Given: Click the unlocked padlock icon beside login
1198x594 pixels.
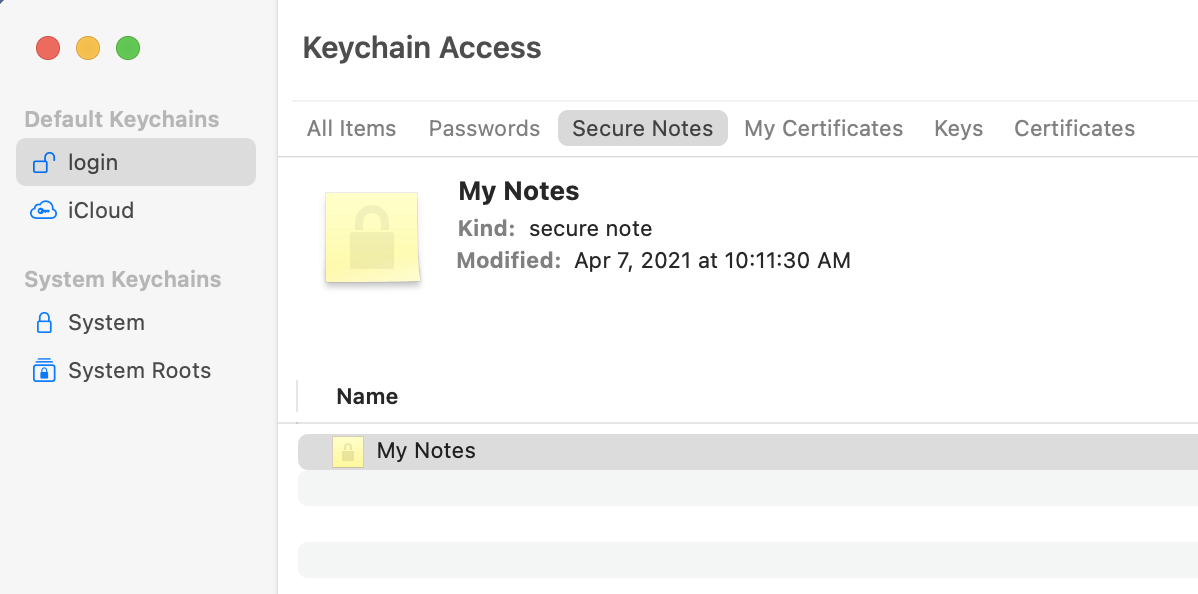Looking at the screenshot, I should pos(43,162).
